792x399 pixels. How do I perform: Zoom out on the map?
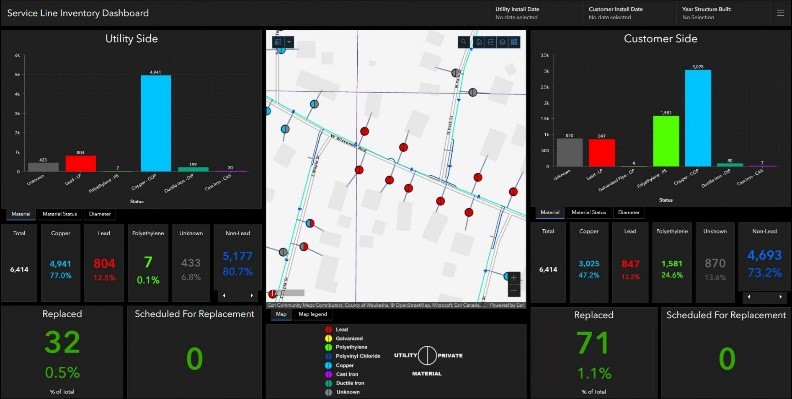(514, 290)
